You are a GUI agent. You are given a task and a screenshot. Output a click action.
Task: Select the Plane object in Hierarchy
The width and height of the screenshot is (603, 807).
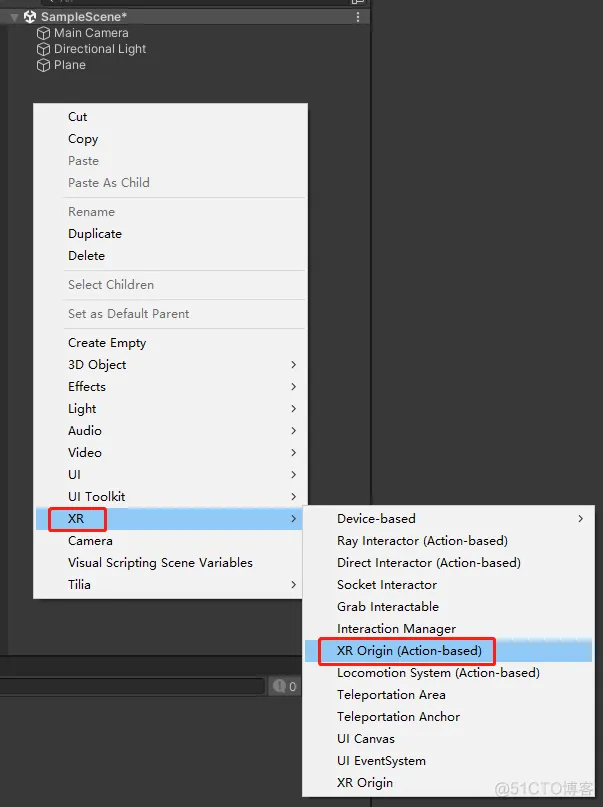(x=69, y=65)
